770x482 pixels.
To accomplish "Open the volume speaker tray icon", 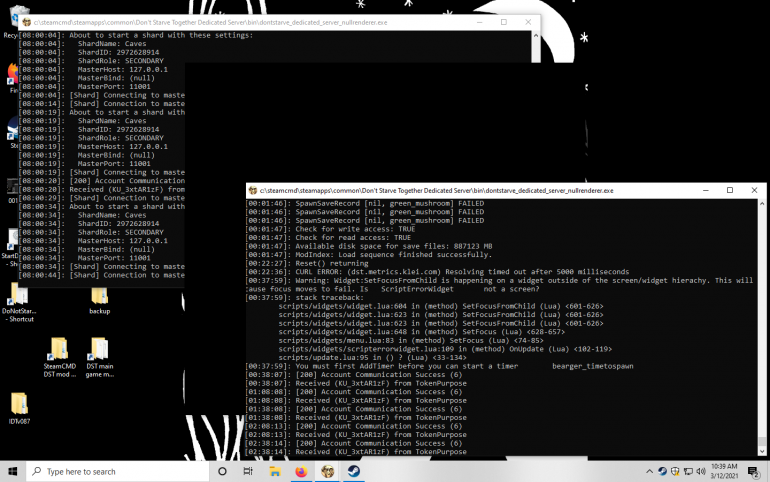I will click(x=701, y=472).
